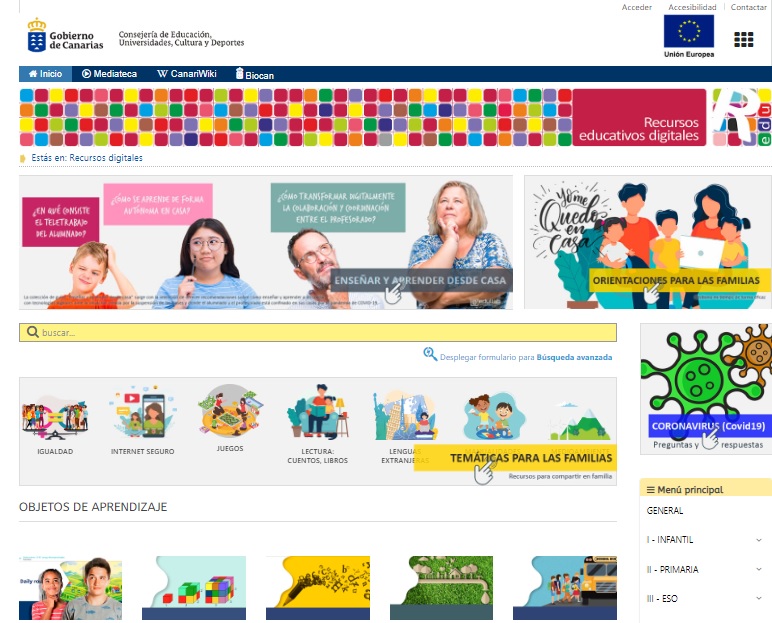Expand the III - ESO menu chevron
772x623 pixels.
(759, 599)
